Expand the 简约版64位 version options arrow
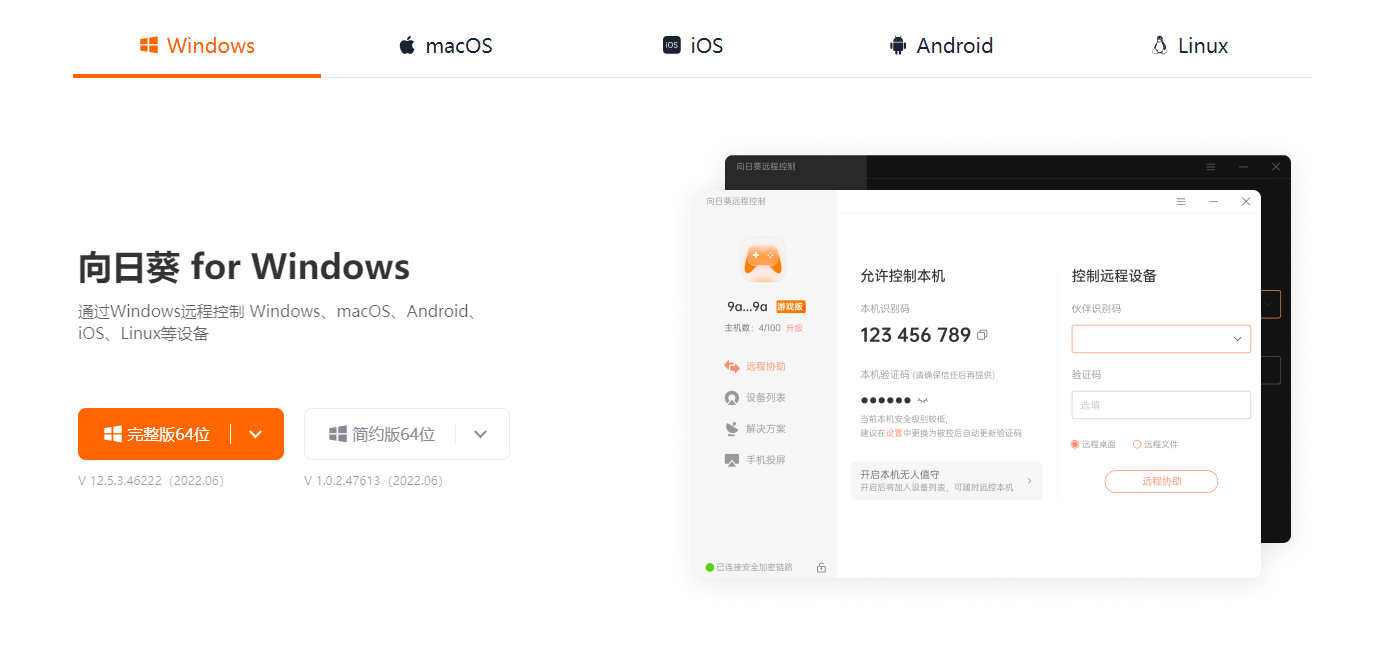 pos(481,434)
